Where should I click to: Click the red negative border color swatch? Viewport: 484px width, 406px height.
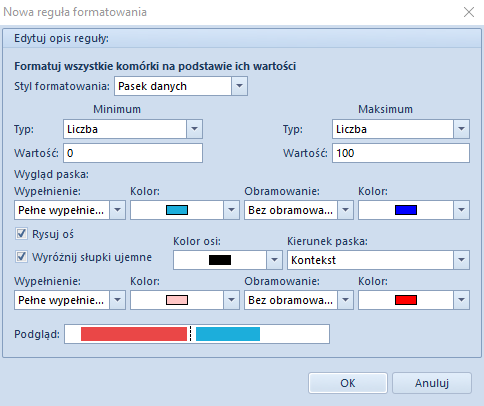tap(406, 300)
